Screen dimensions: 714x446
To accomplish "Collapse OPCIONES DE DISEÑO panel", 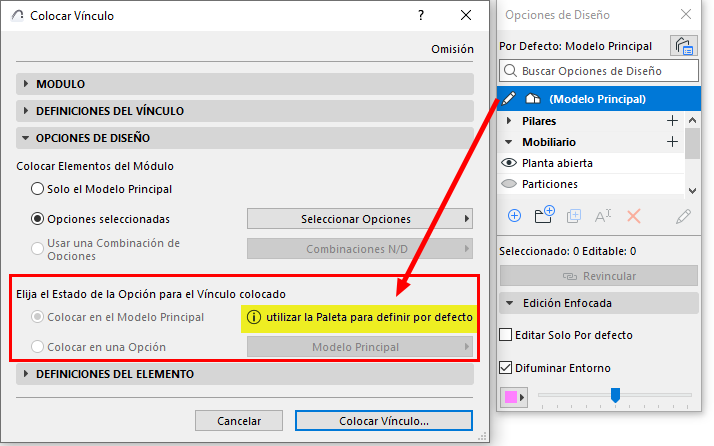I will 26,138.
